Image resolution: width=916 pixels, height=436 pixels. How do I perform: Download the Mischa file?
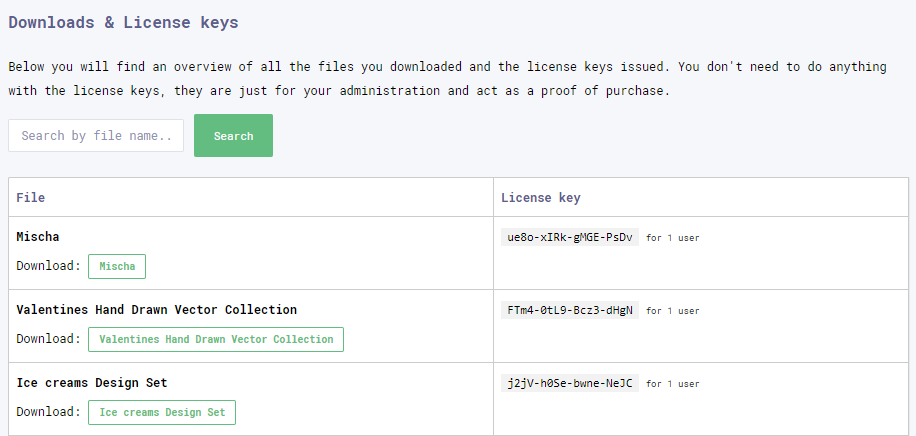[117, 267]
